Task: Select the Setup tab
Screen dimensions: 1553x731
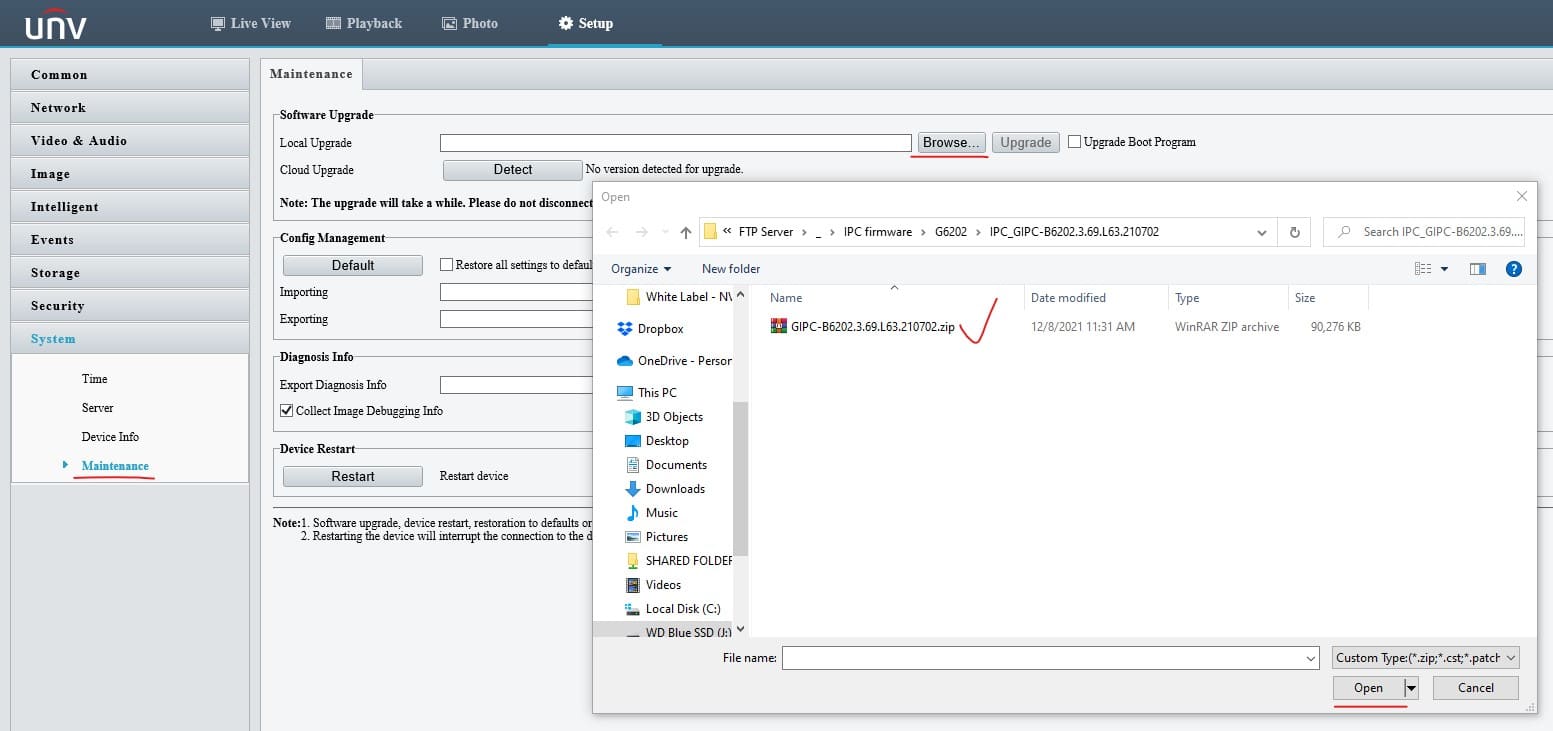Action: pos(586,23)
